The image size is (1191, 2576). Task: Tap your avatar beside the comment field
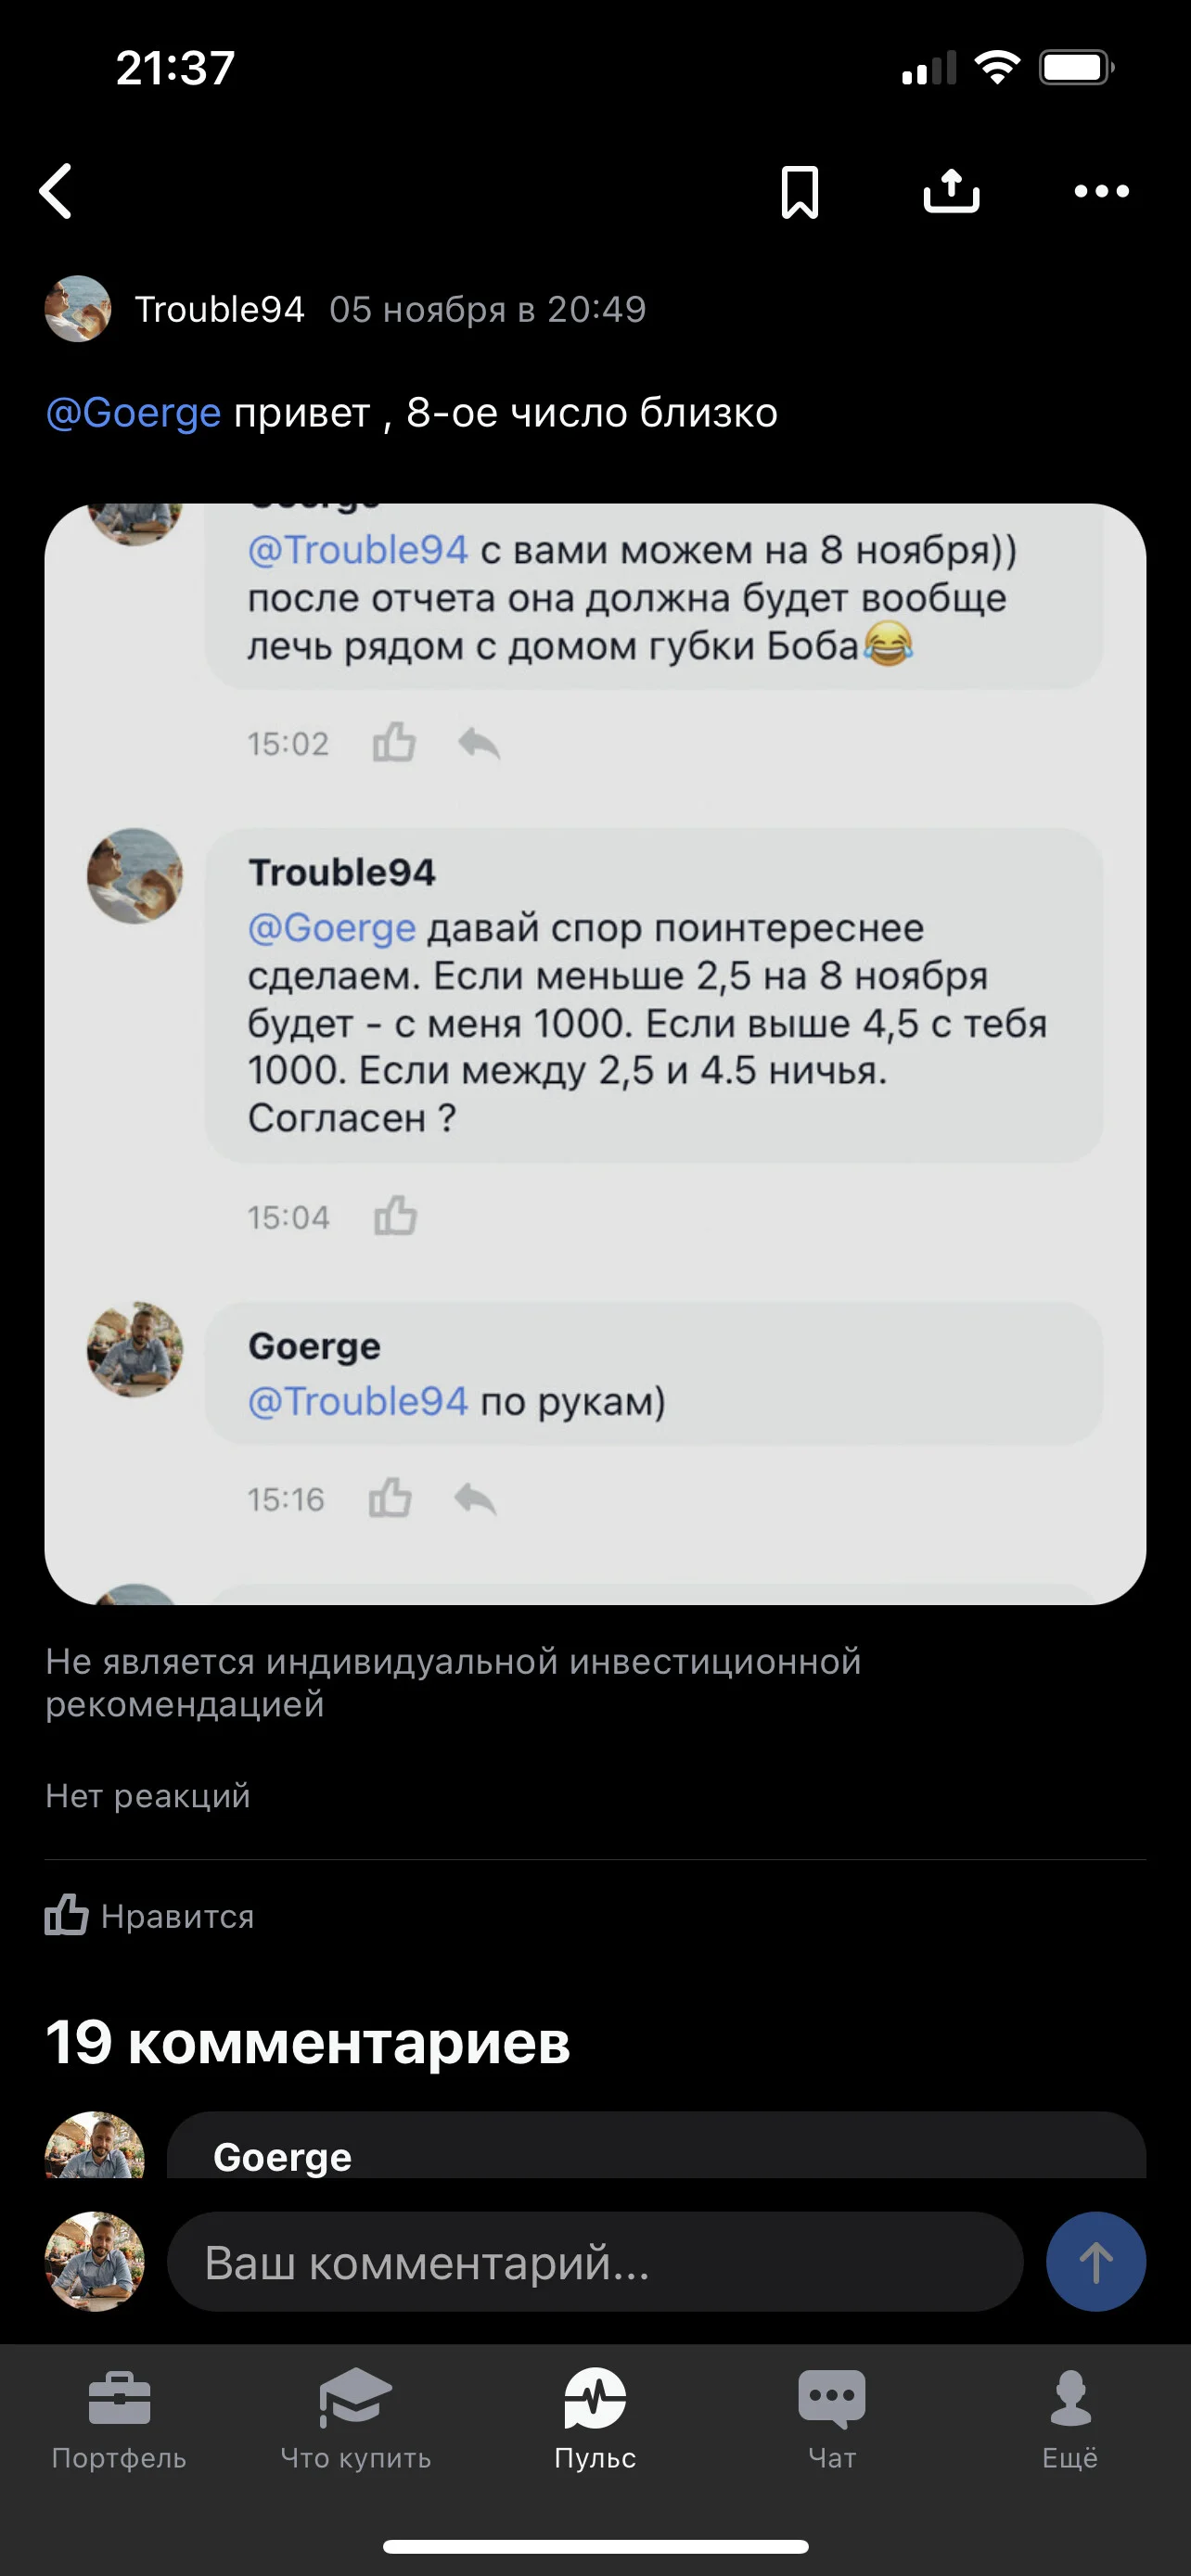[x=95, y=2262]
